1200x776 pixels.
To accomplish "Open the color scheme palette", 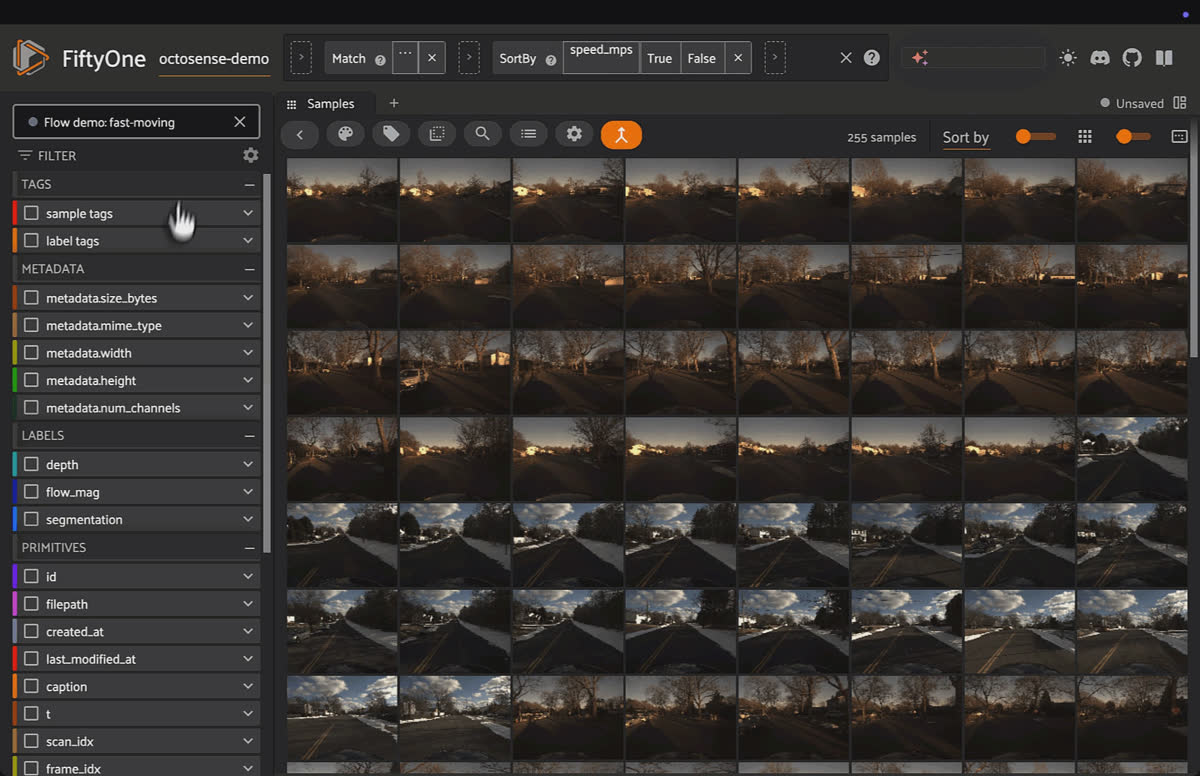I will (x=345, y=134).
